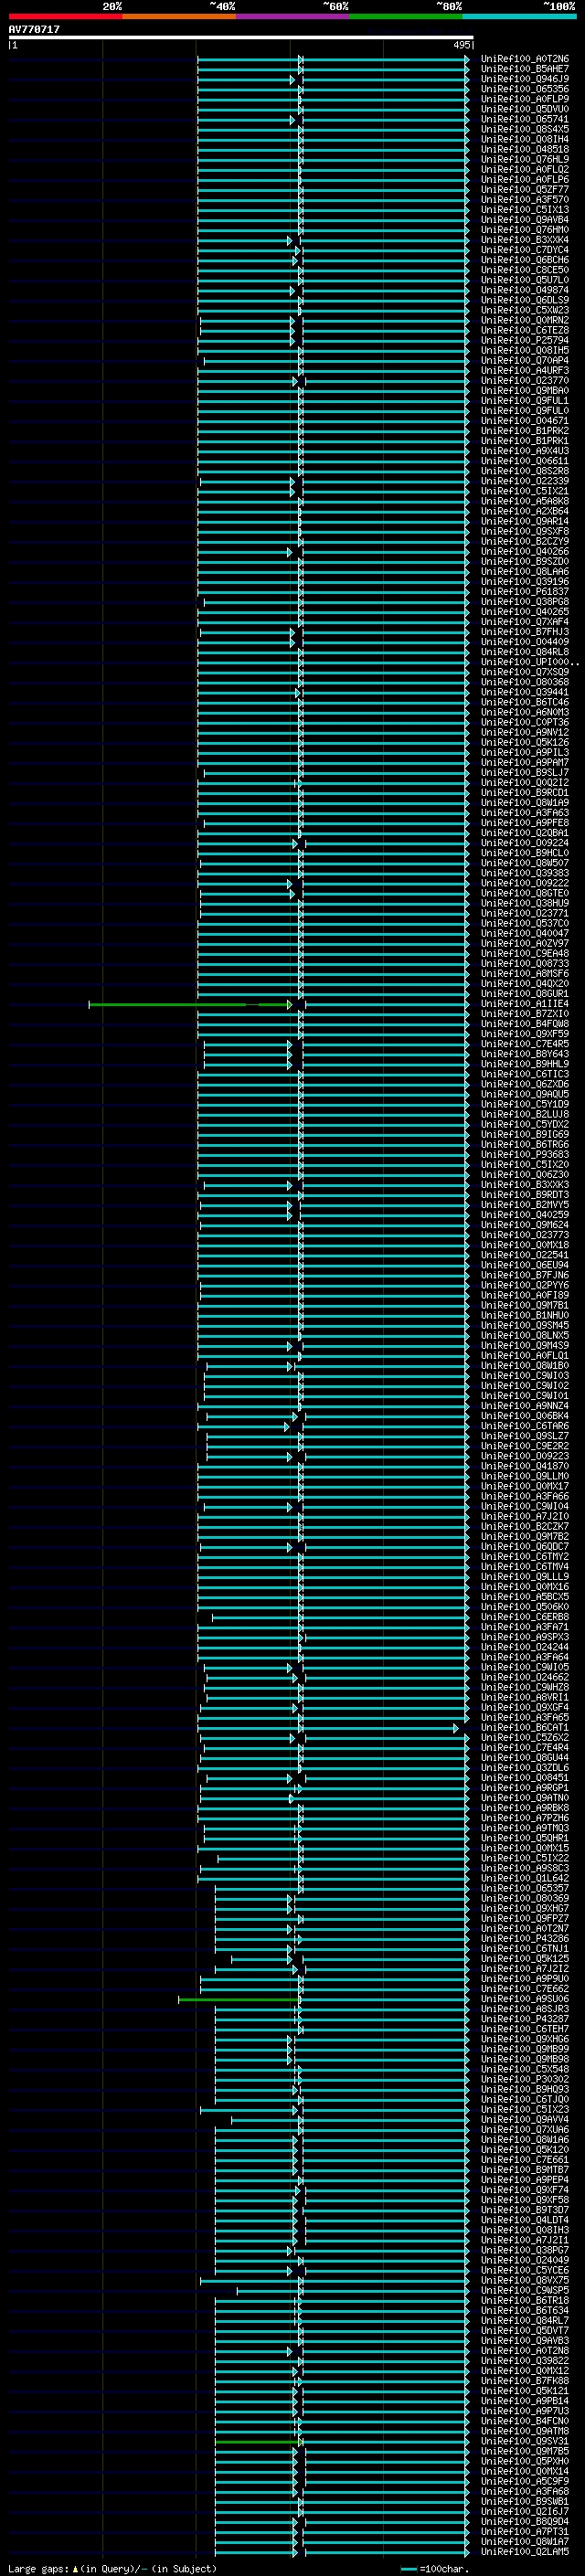Viewport: 585px width, 2576px height.
Task: Select hit label UniRef100_P43286
Action: coord(525,1939)
